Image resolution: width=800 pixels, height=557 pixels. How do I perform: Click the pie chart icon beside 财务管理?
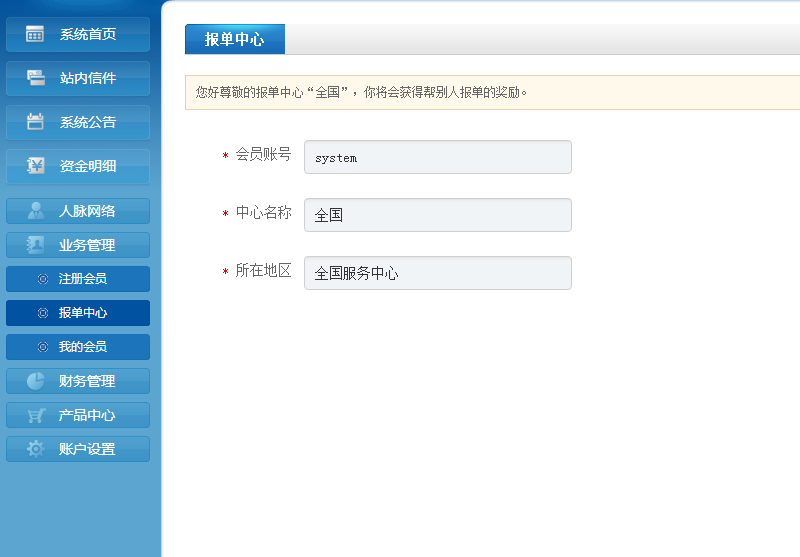click(35, 381)
